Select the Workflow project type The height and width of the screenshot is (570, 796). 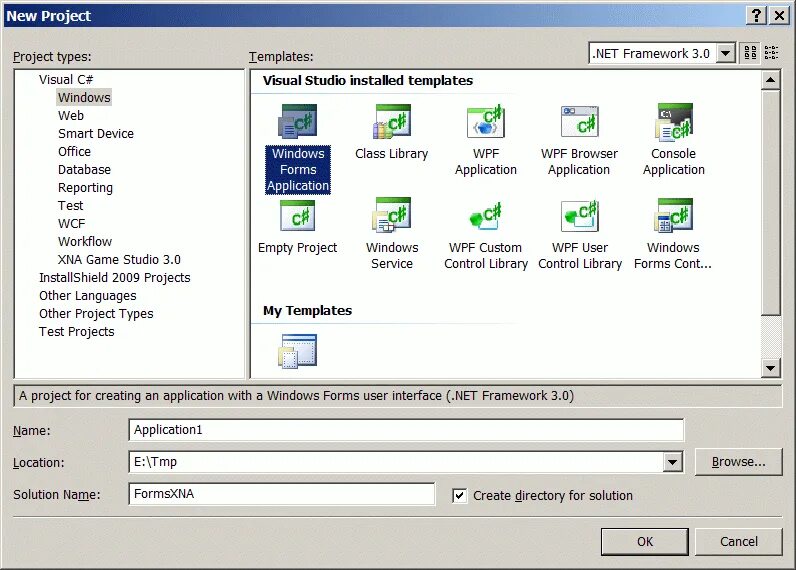(85, 242)
